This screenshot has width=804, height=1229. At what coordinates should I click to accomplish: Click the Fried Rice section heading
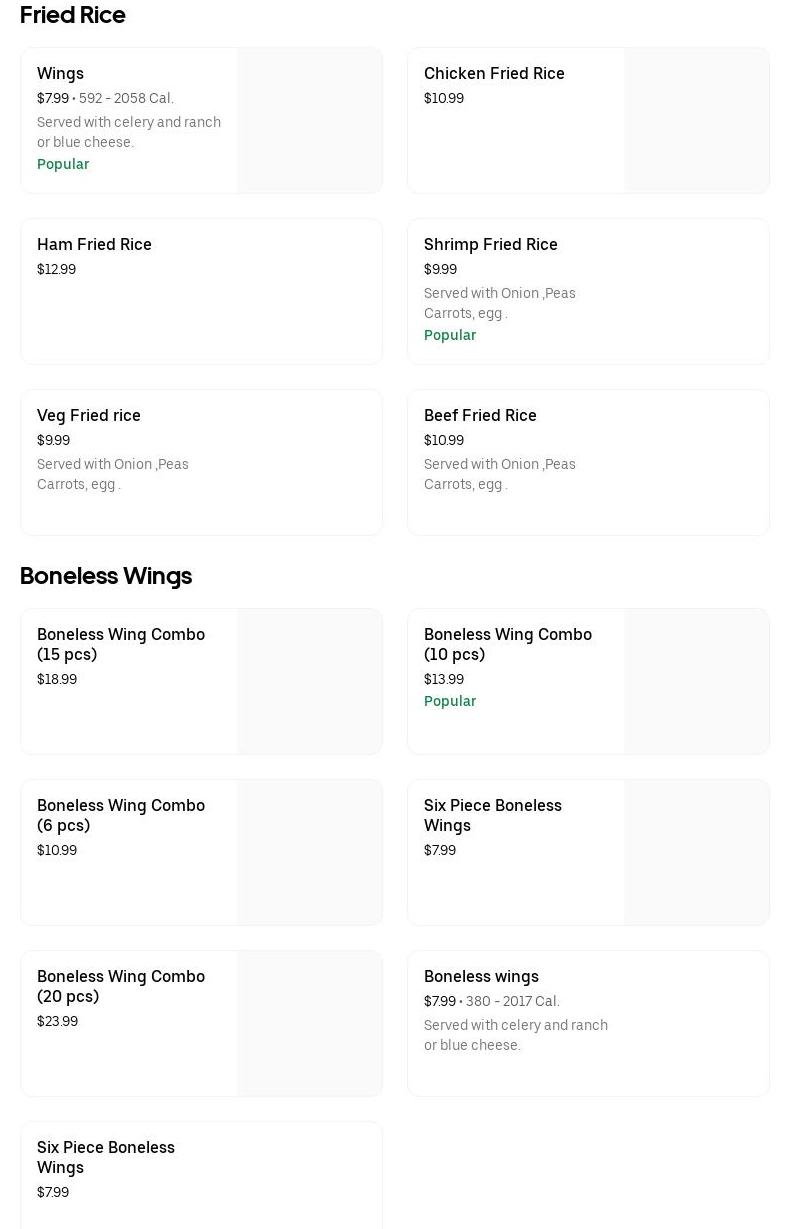(73, 15)
